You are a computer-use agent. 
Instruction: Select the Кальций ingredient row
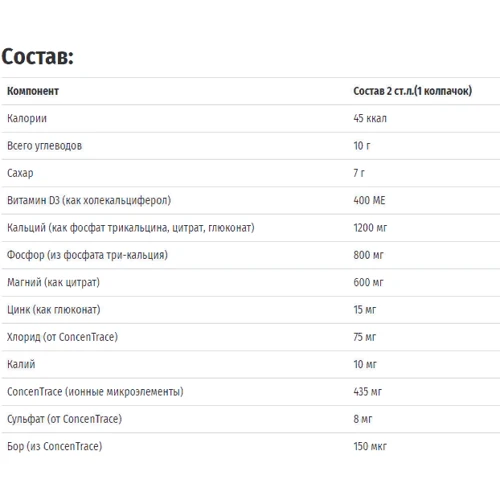tap(251, 228)
